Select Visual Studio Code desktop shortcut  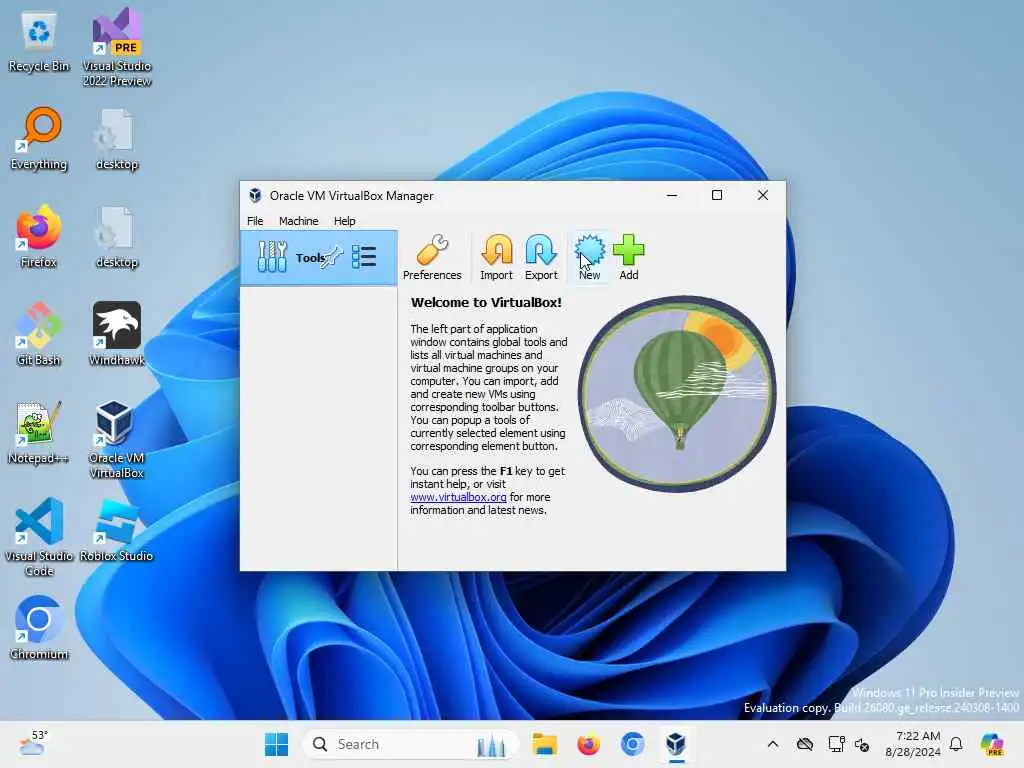[39, 537]
